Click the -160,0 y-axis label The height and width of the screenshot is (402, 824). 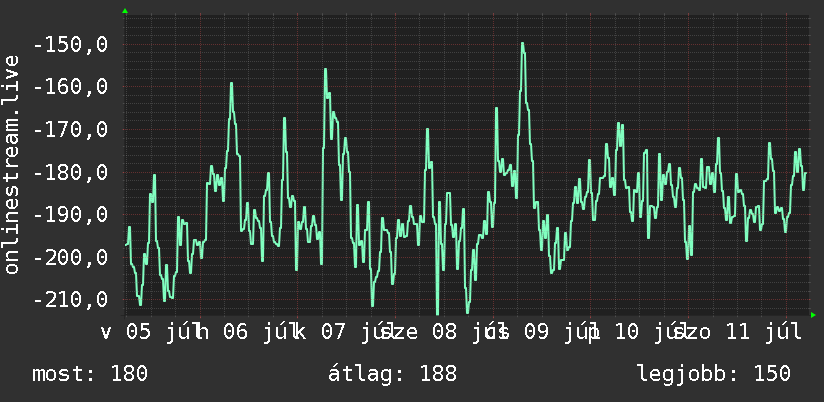coord(70,87)
